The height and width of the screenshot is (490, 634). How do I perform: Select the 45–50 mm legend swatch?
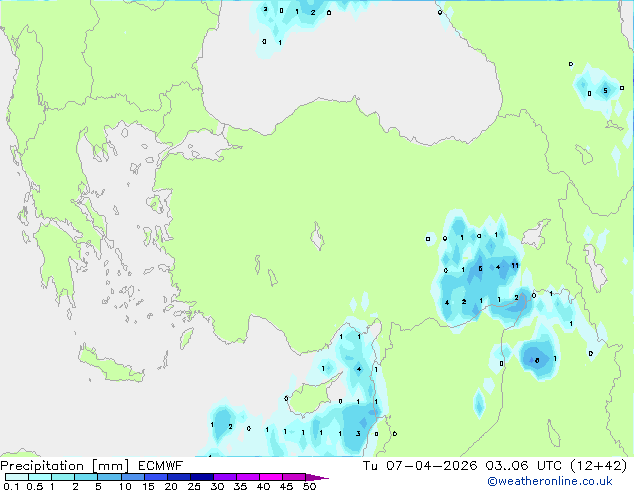pyautogui.click(x=294, y=477)
